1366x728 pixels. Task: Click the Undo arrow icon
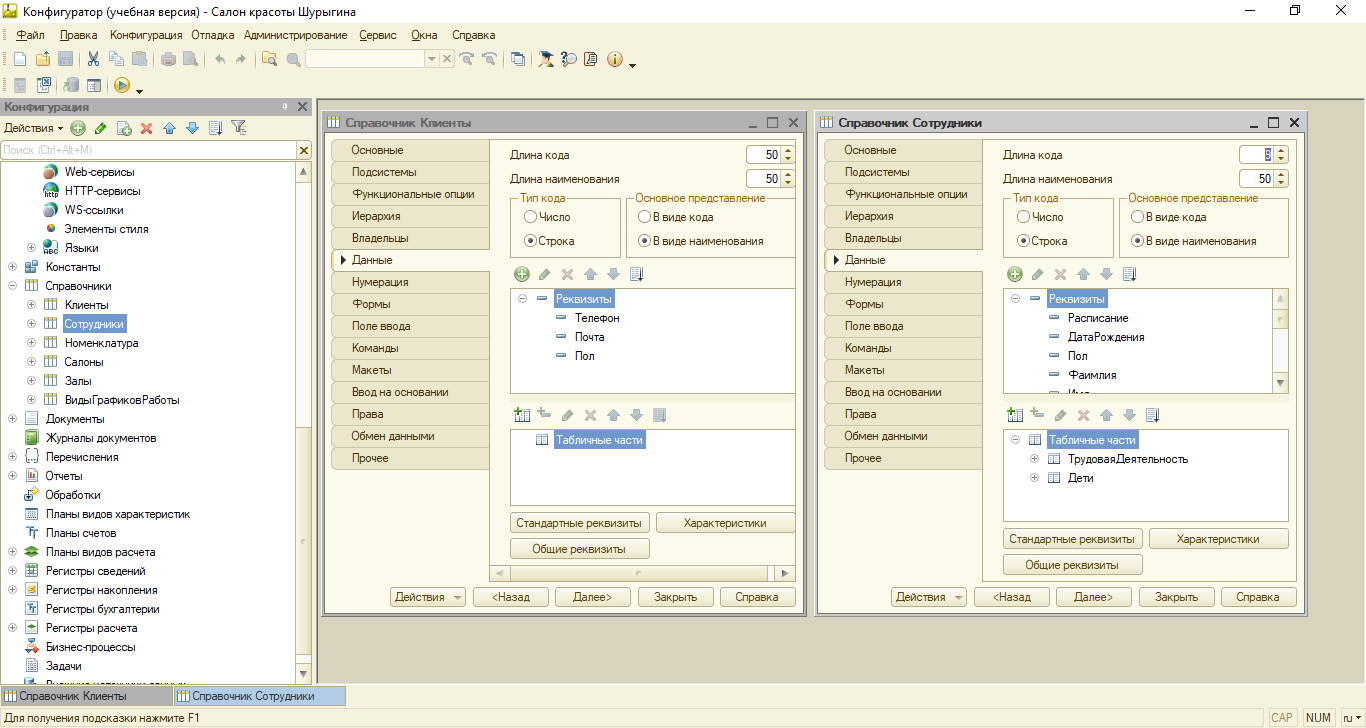click(219, 59)
